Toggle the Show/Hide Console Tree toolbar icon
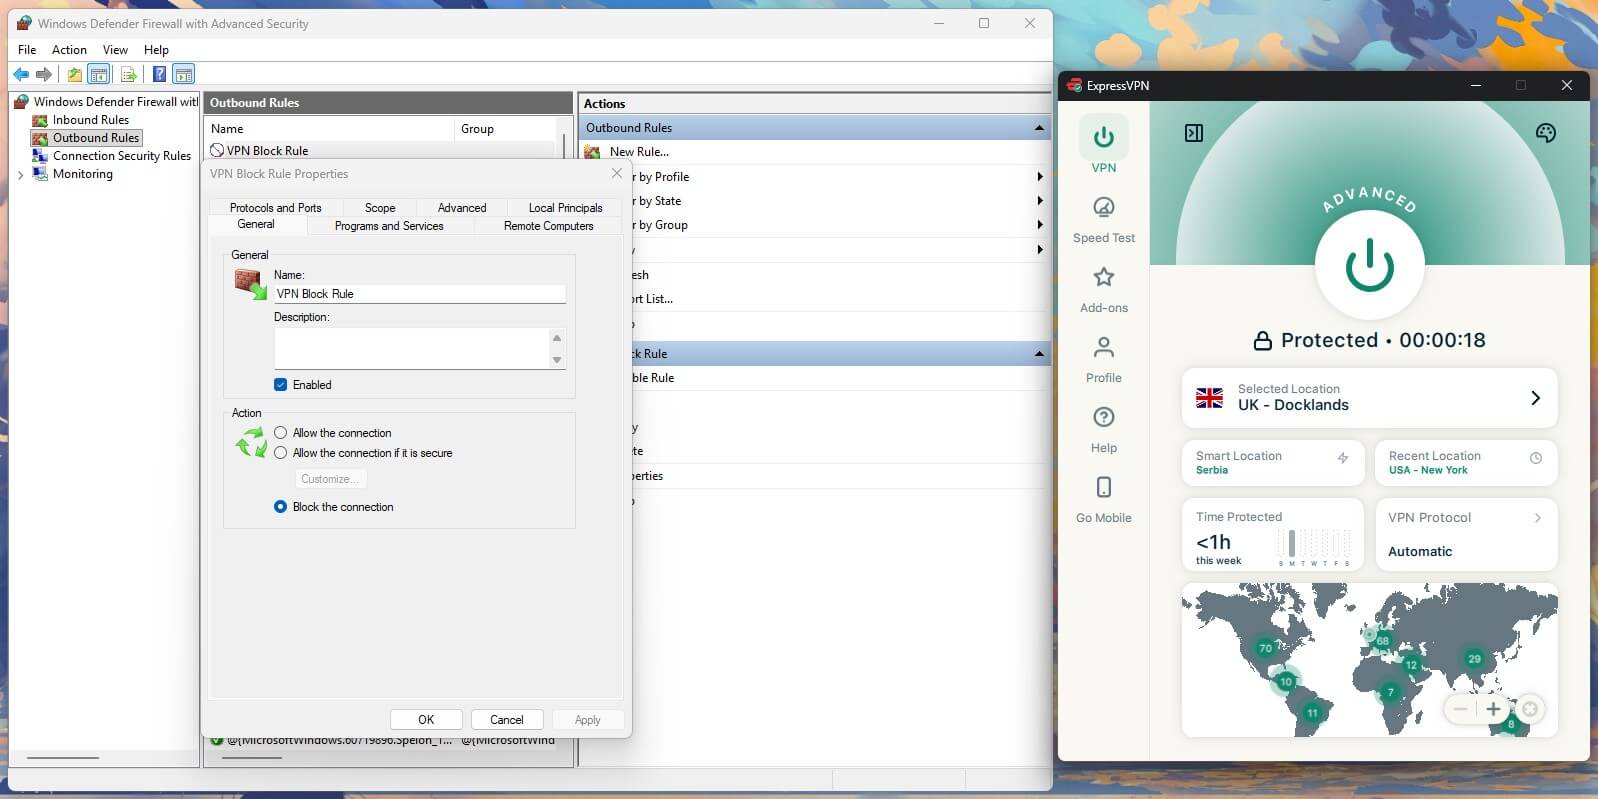 pos(98,74)
